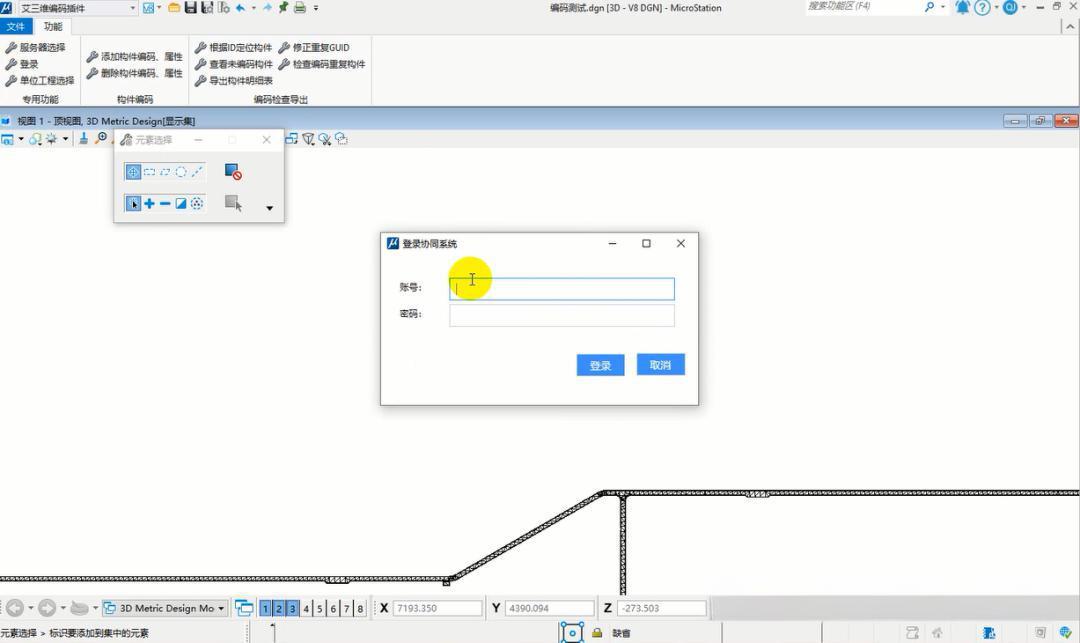Image resolution: width=1080 pixels, height=643 pixels.
Task: Click the 登录 button in the dialog
Action: point(600,365)
